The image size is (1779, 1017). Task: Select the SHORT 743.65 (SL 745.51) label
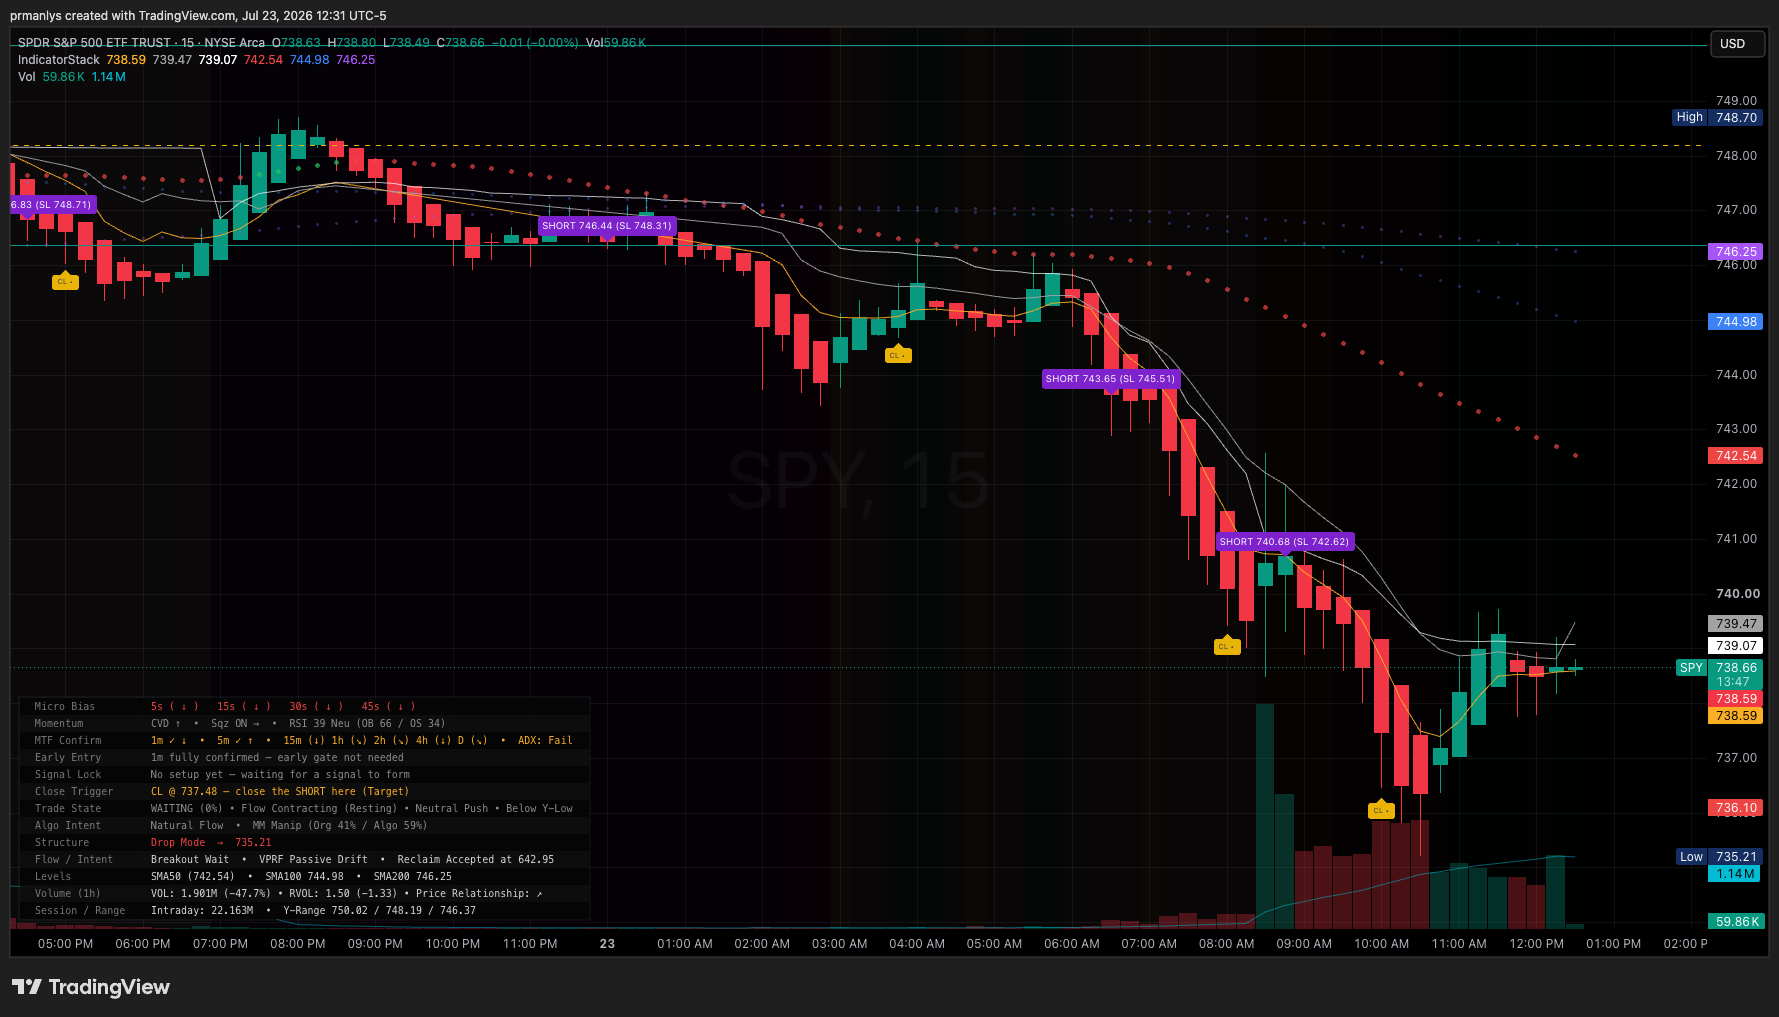1110,379
